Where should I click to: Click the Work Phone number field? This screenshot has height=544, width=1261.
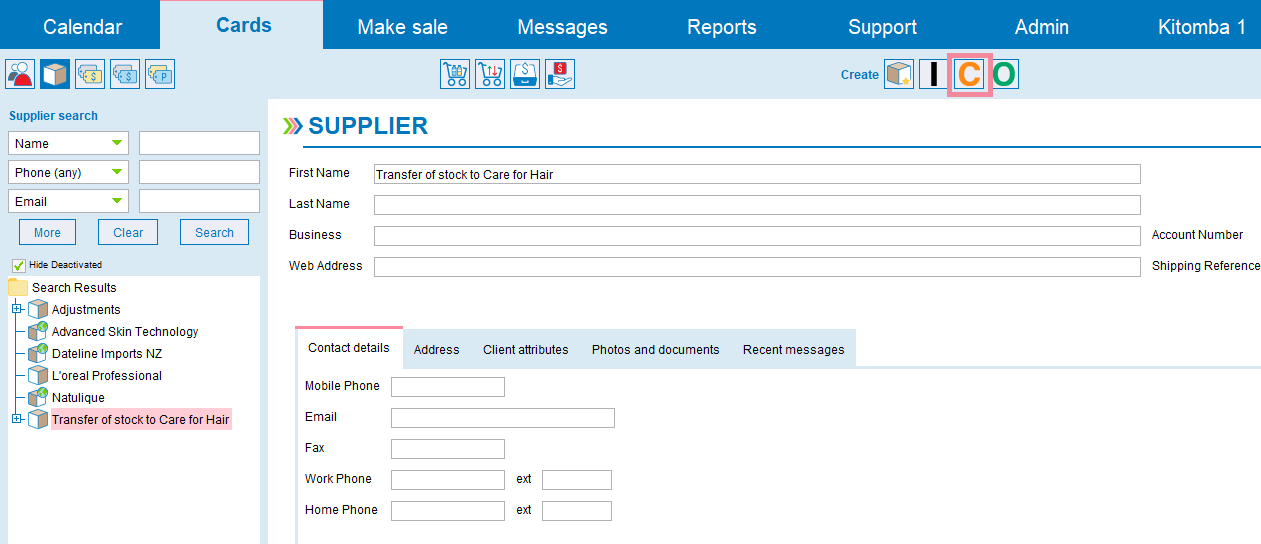448,480
